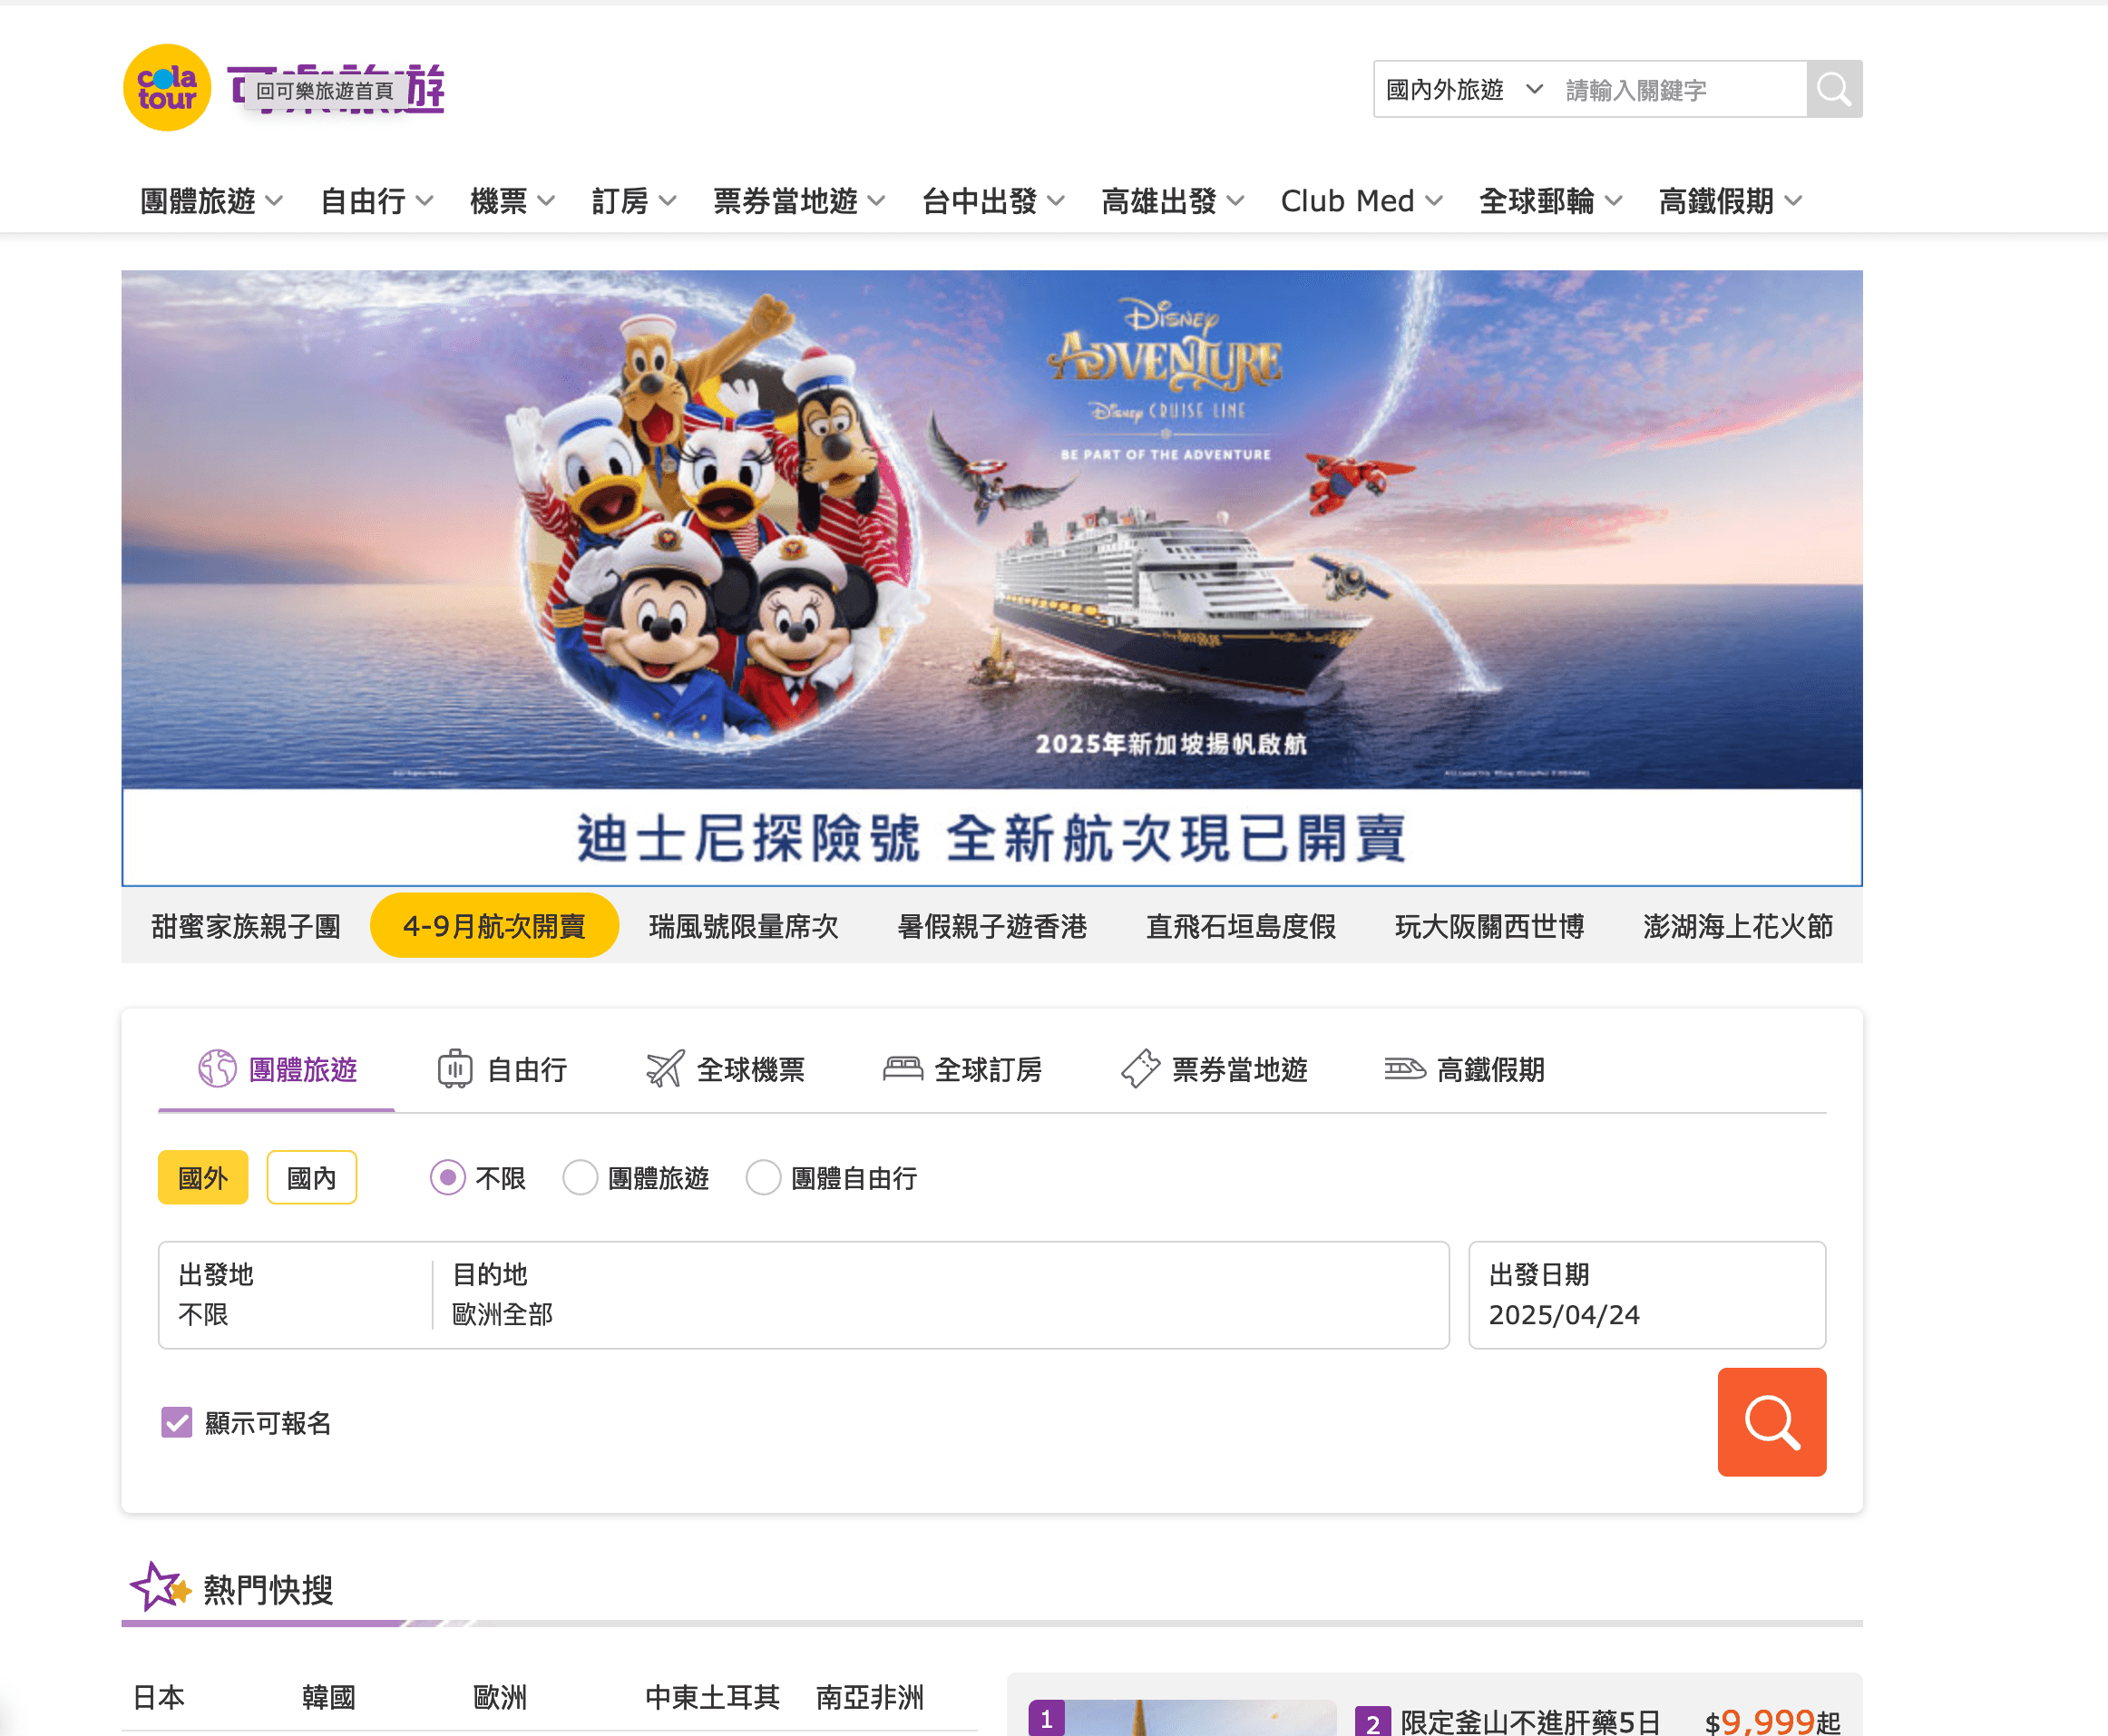Expand the 機票 nav dropdown
The width and height of the screenshot is (2108, 1736).
click(x=512, y=201)
